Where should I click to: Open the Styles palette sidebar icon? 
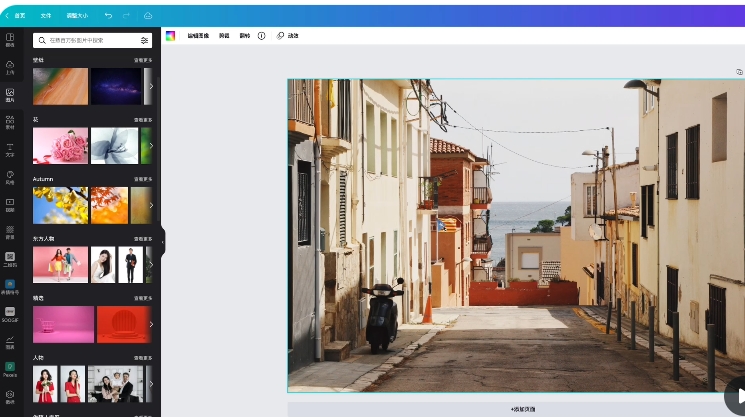click(x=10, y=177)
